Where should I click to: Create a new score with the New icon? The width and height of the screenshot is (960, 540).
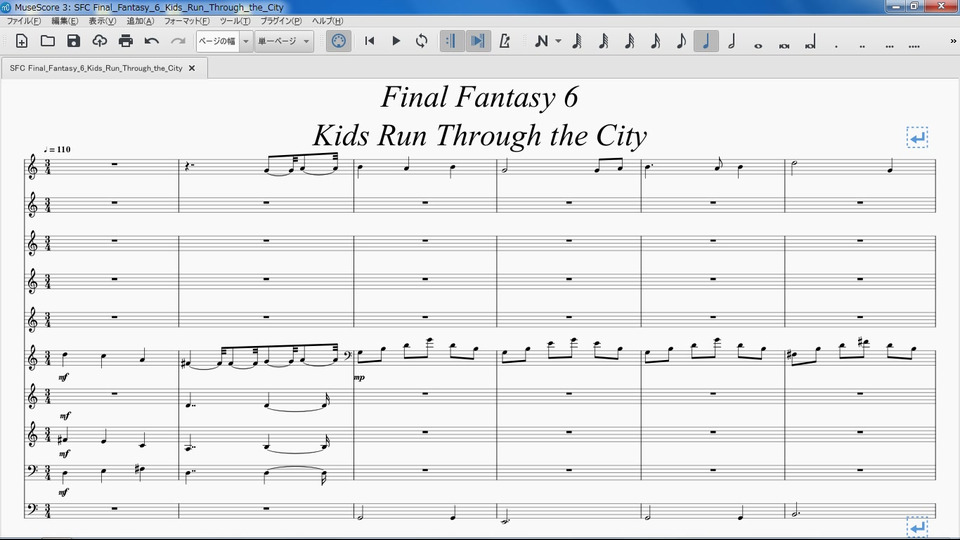click(21, 41)
